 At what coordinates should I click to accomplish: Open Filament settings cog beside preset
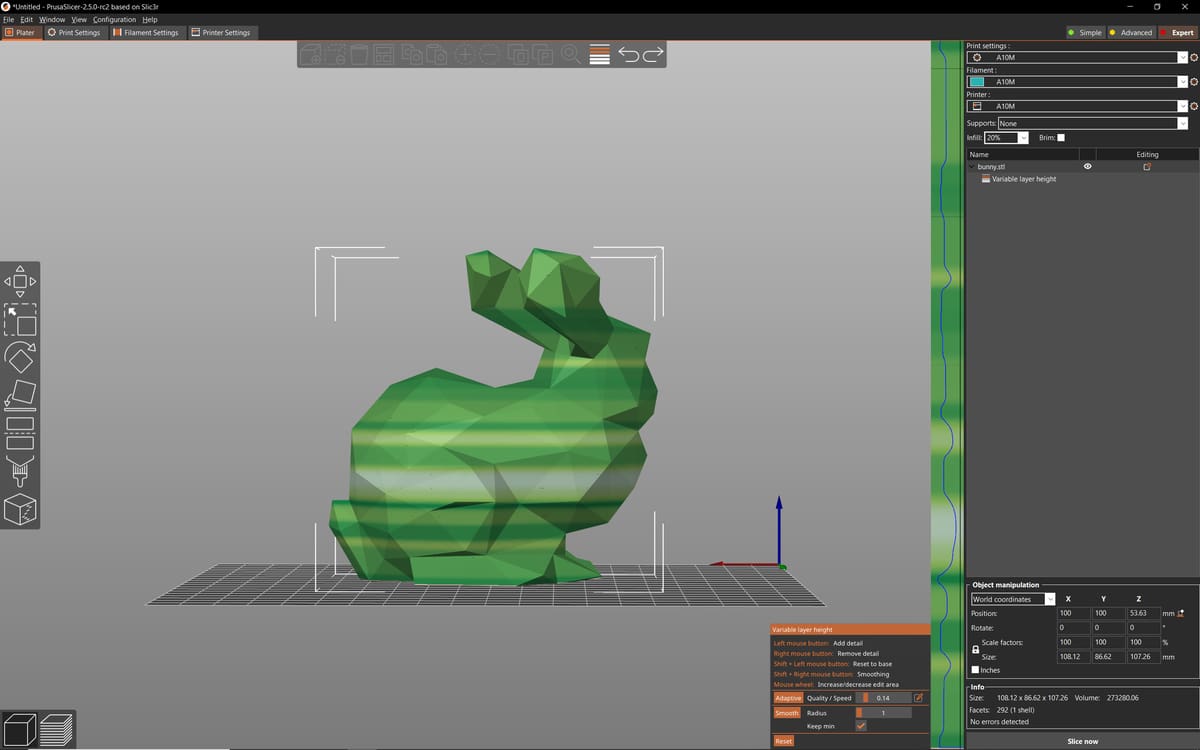pos(1194,82)
